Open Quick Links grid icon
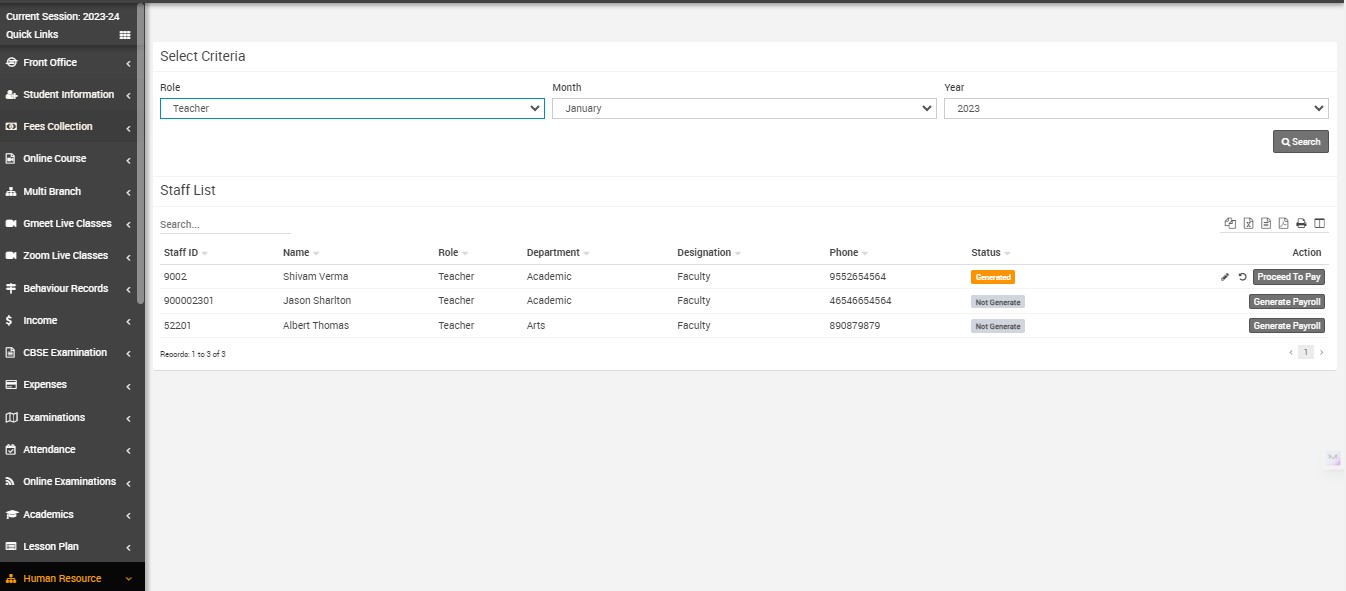The image size is (1346, 591). (x=125, y=35)
